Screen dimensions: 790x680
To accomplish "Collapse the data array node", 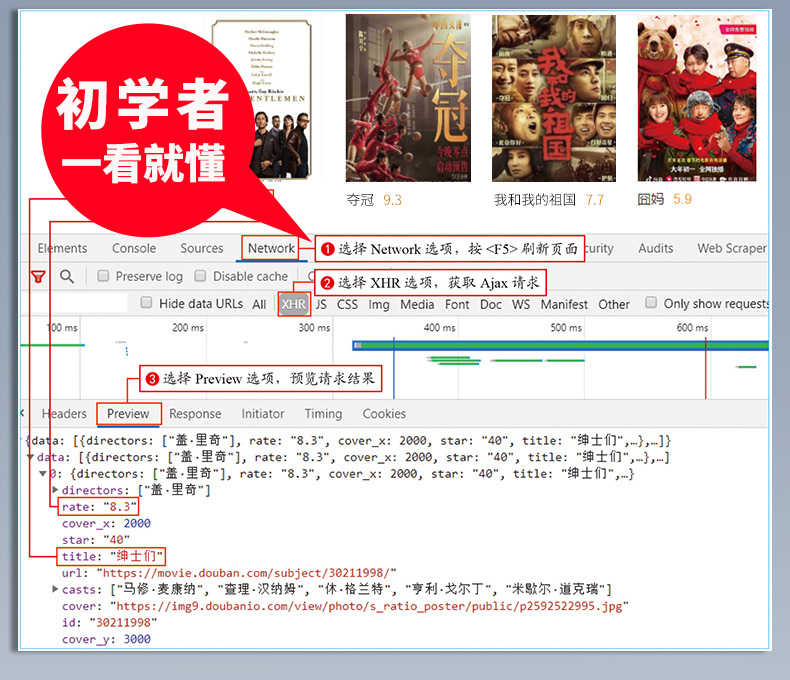I will tap(31, 457).
